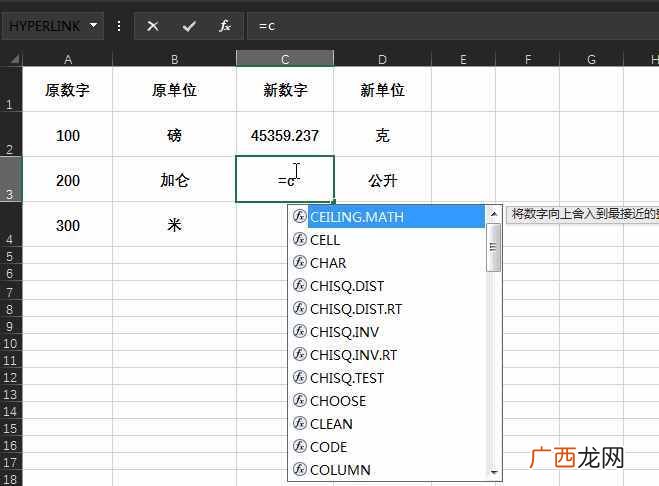The image size is (659, 486).
Task: Click in the formula bar containing =c
Action: click(453, 26)
